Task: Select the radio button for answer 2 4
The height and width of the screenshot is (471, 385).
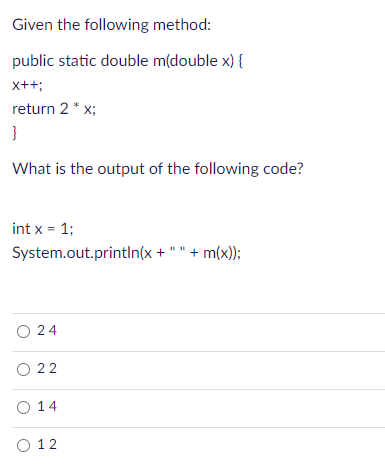Action: click(23, 331)
